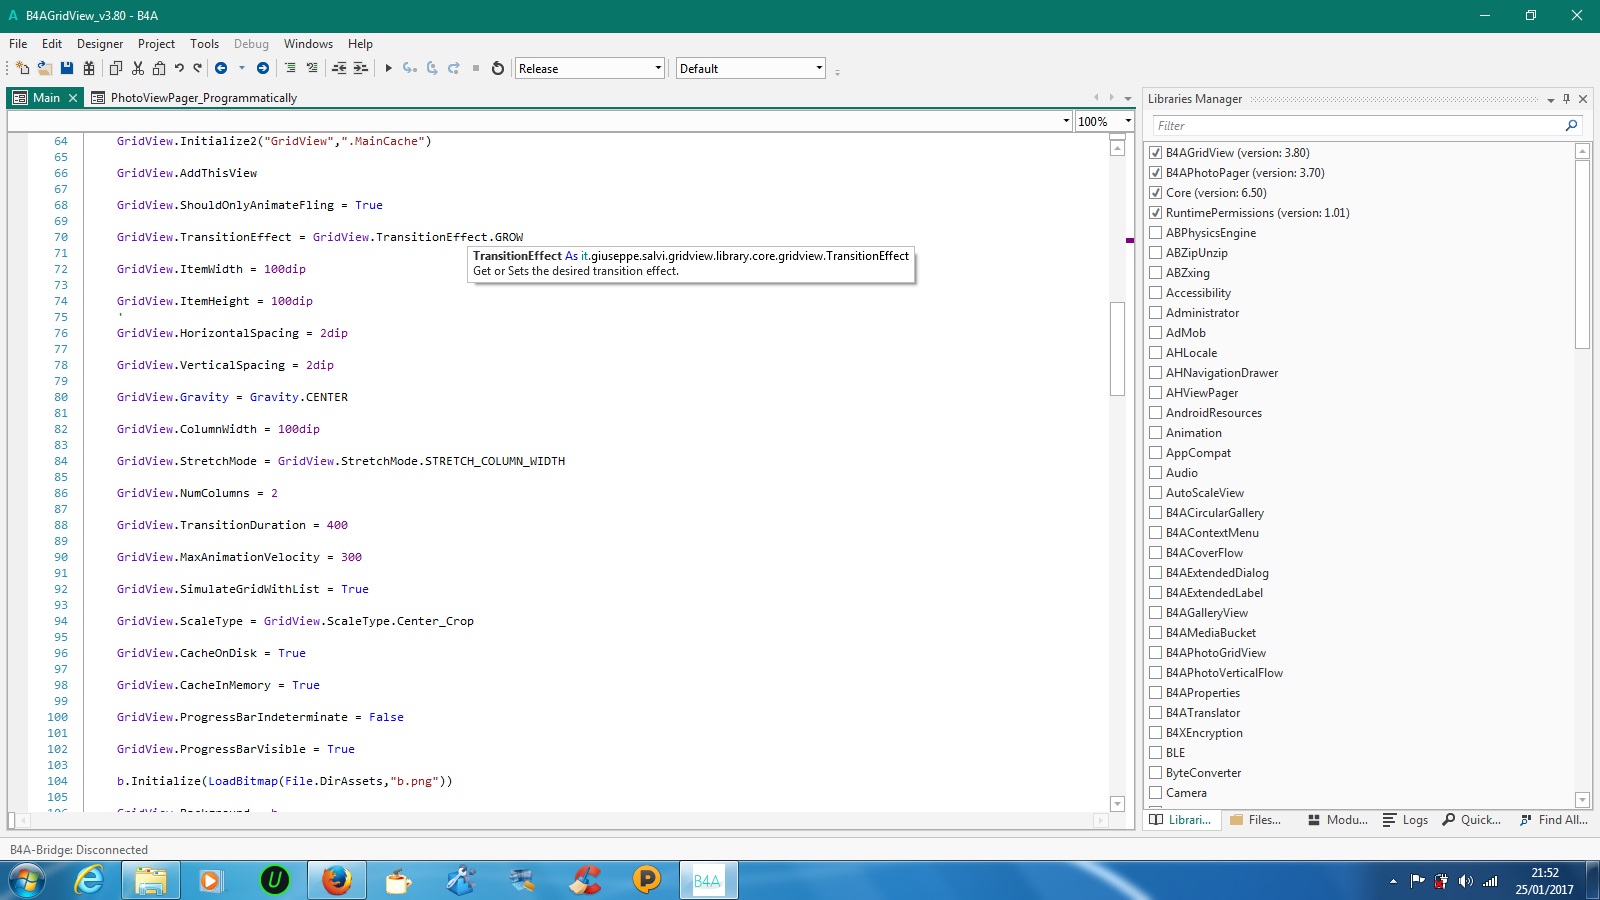Click the toolbar overflow options arrow
The image size is (1600, 900).
(837, 71)
